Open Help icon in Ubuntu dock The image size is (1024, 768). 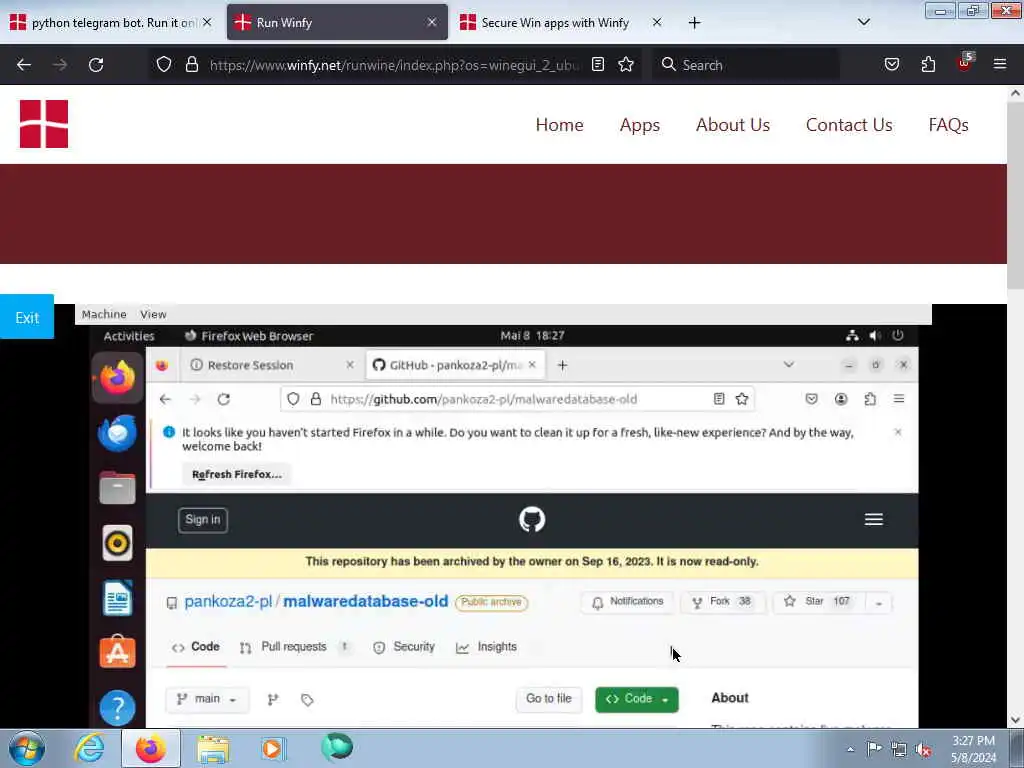click(118, 708)
